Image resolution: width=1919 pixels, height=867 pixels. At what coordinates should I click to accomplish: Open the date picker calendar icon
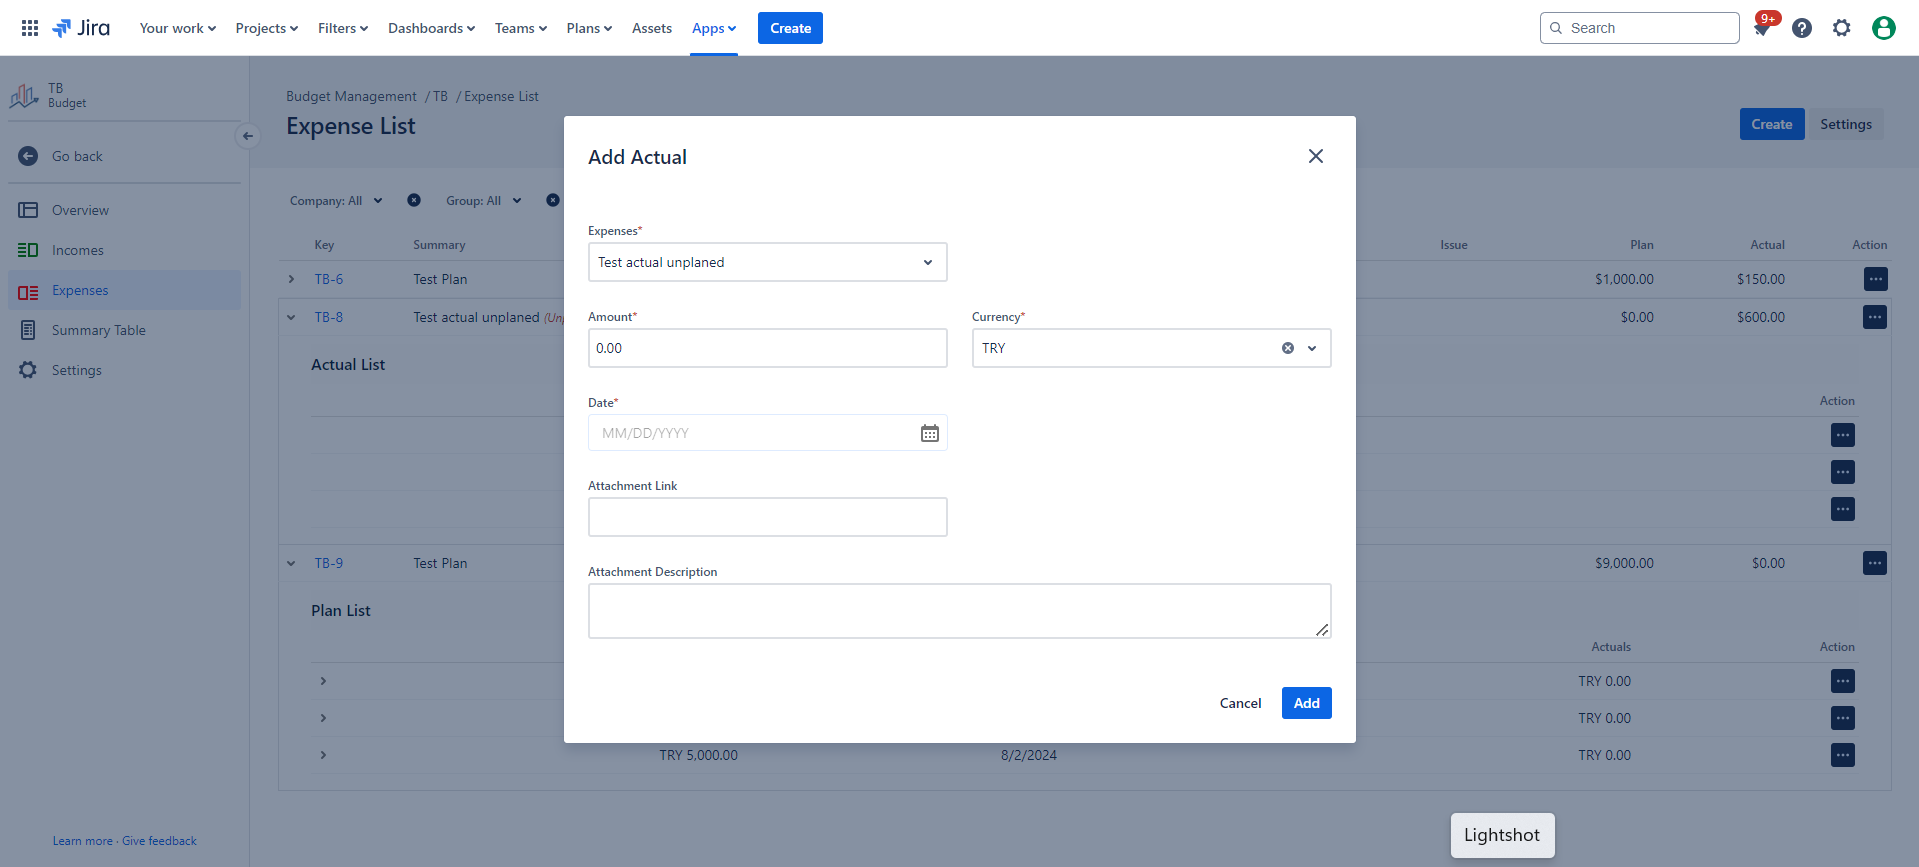click(x=930, y=433)
